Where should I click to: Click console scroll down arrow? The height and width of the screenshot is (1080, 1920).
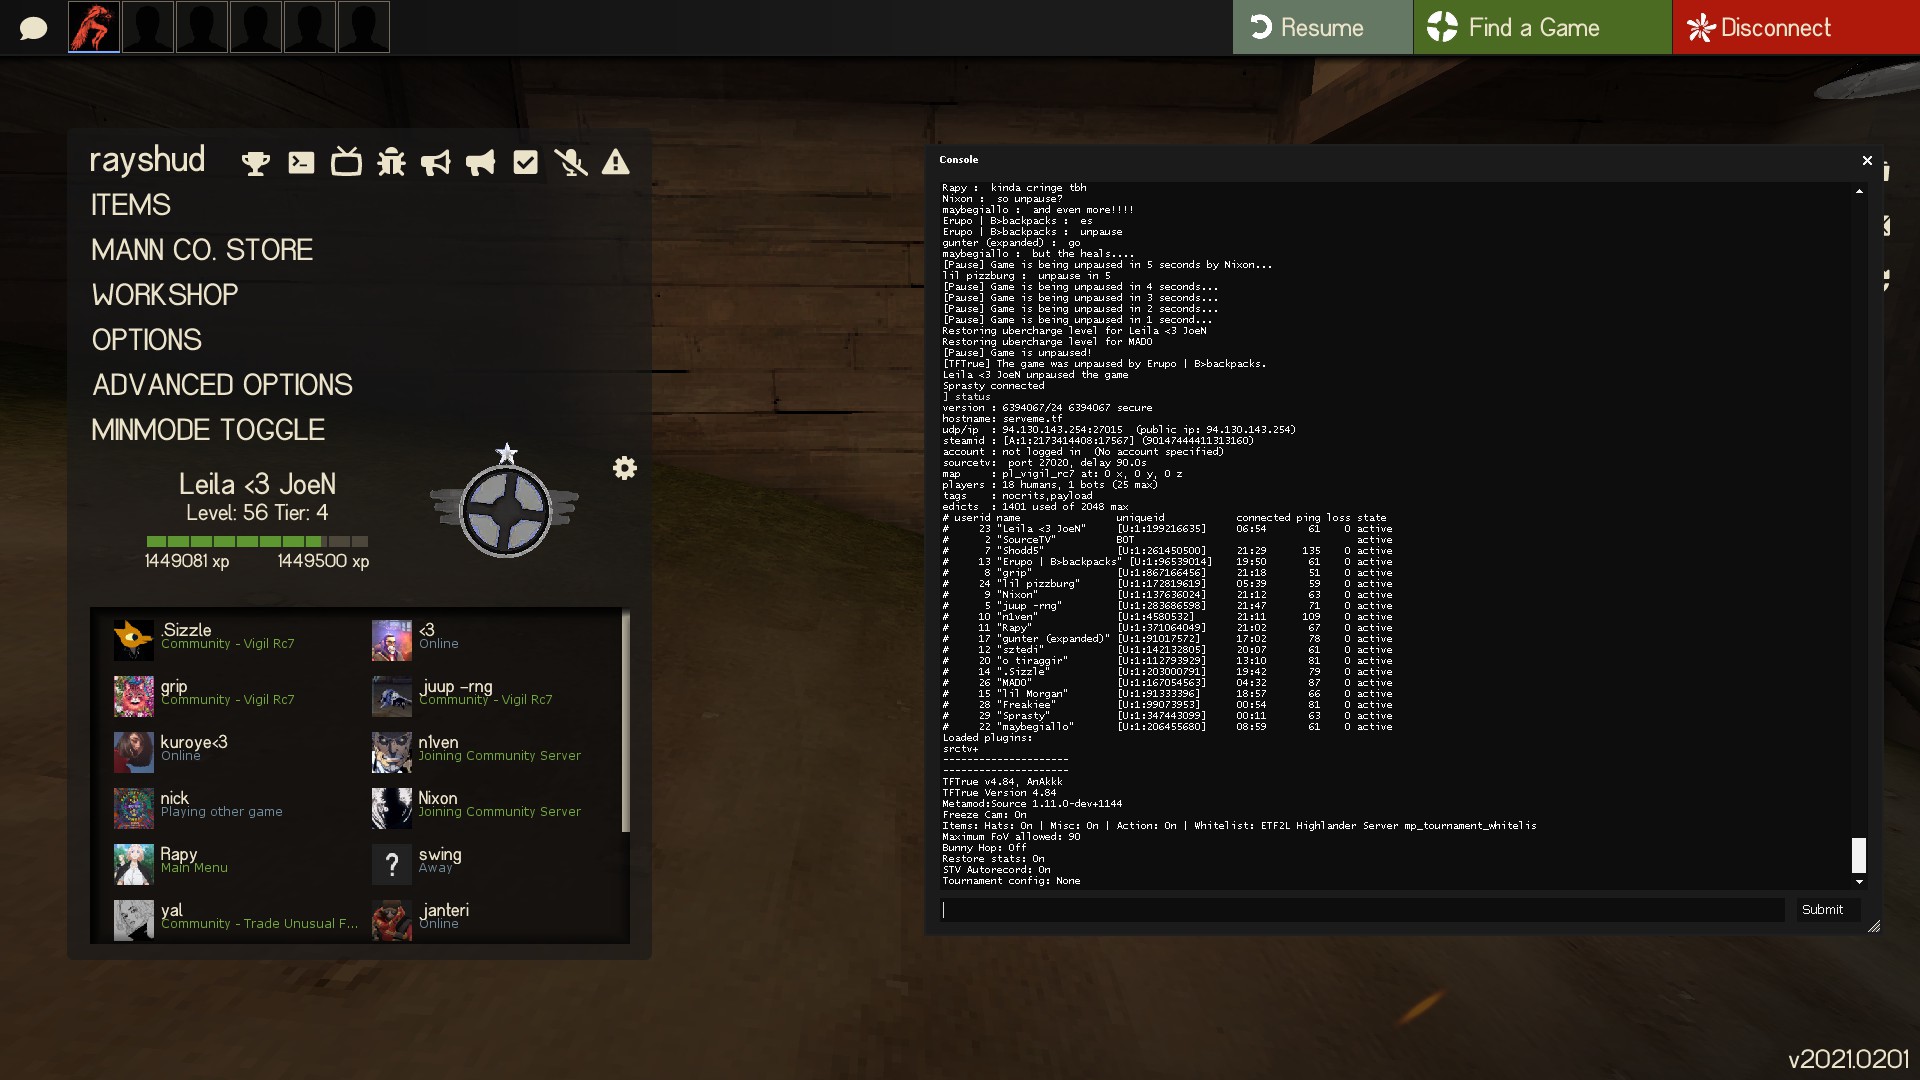click(x=1859, y=881)
